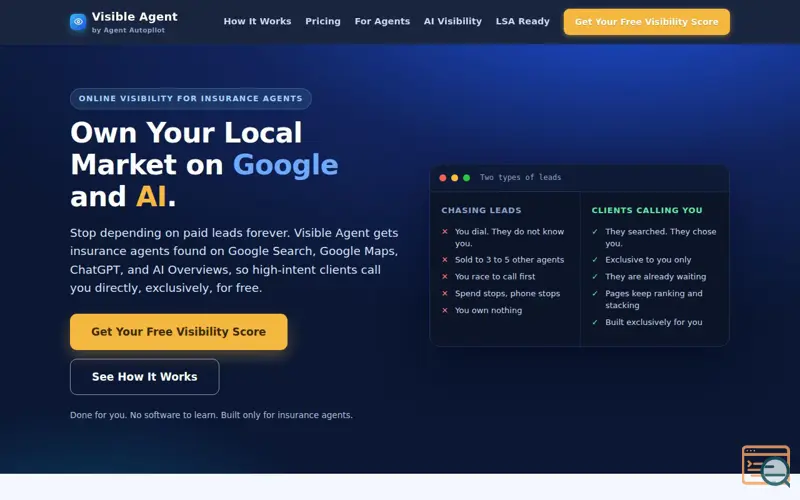Click the text 'Pages keep ranking and stacking'

pyautogui.click(x=654, y=299)
